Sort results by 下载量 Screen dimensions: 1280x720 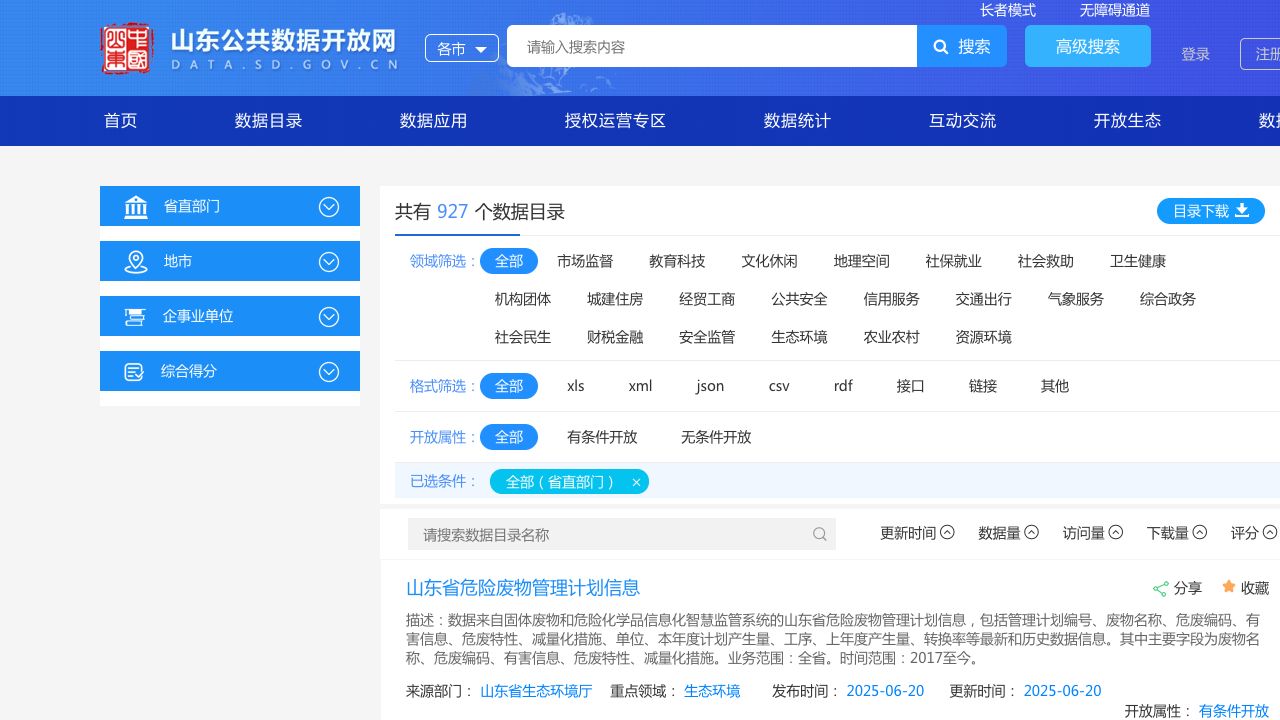1176,533
